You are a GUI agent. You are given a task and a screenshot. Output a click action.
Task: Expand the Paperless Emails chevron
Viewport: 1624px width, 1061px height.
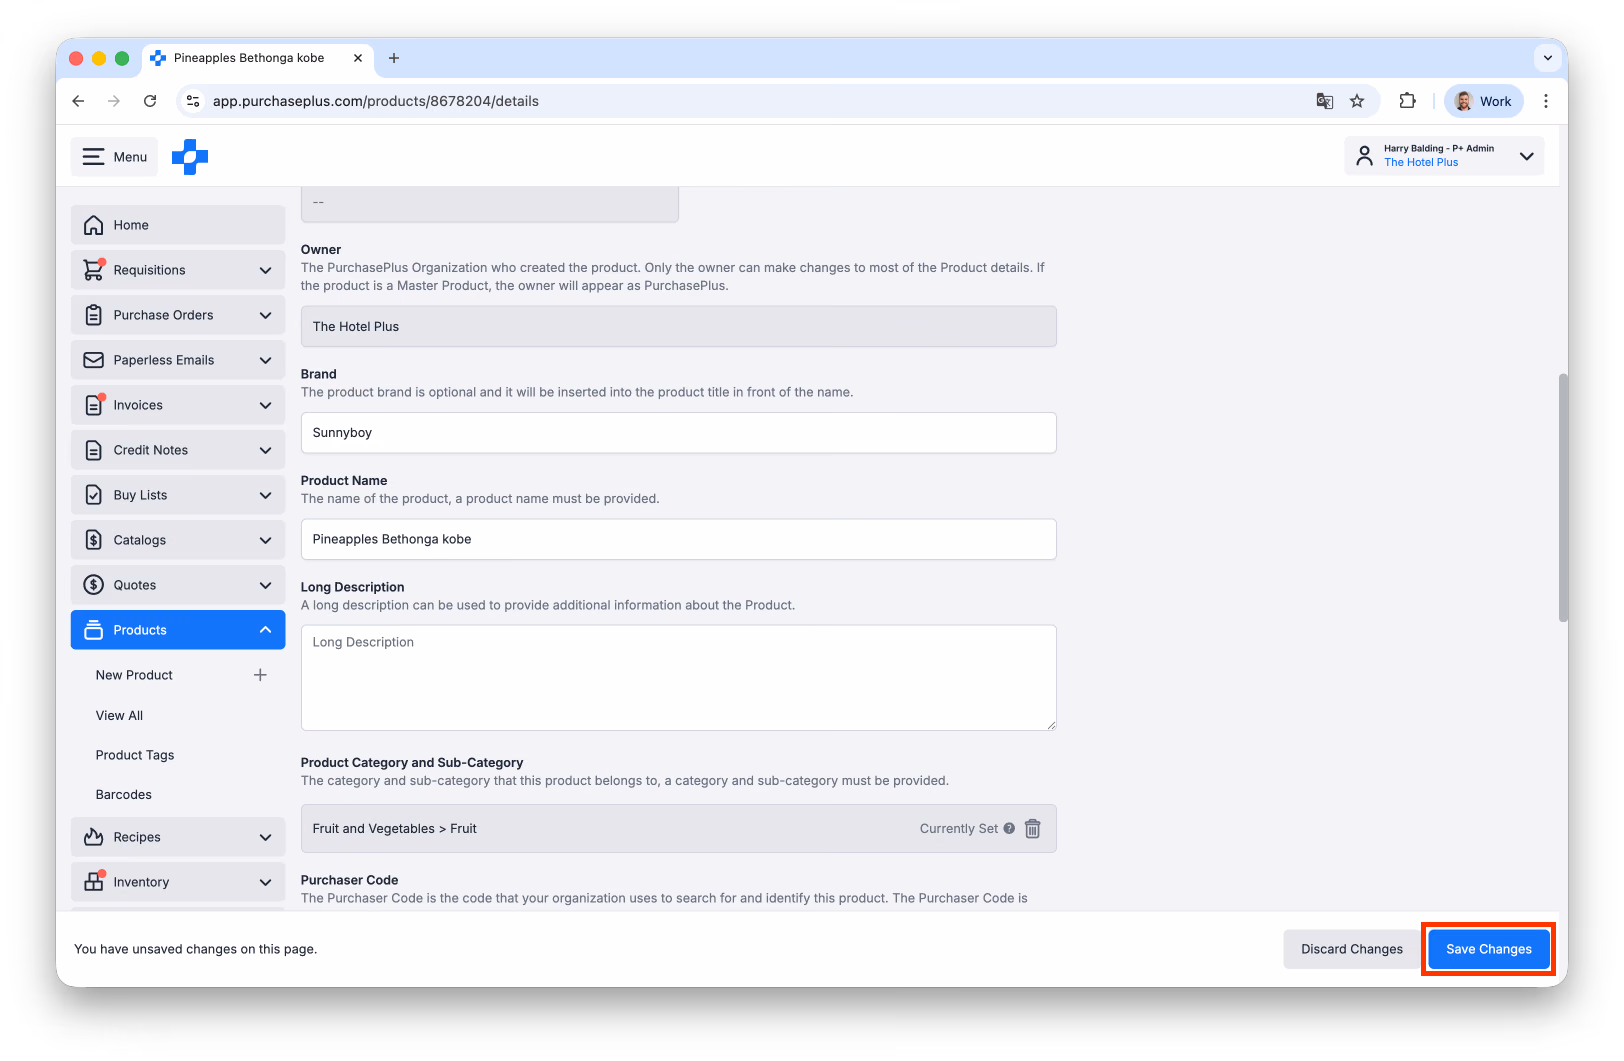pos(265,360)
